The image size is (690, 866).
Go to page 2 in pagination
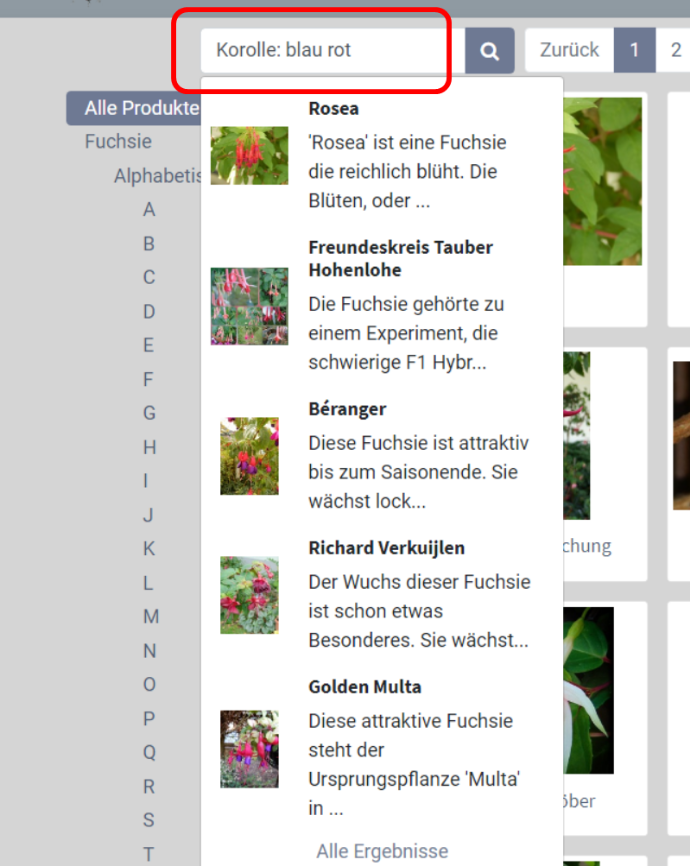676,50
